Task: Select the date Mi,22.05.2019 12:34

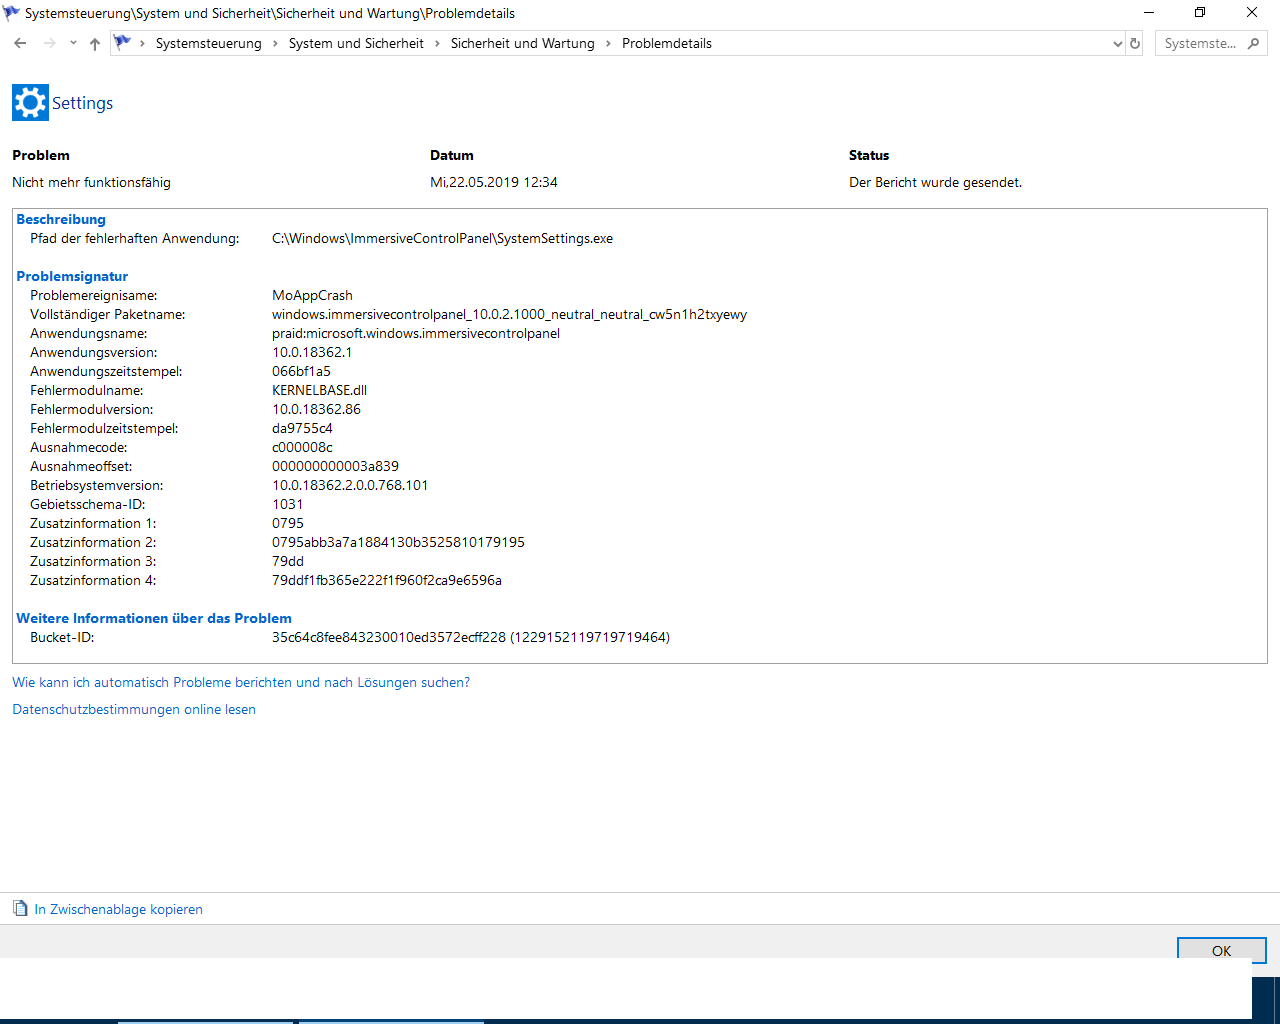Action: [494, 182]
